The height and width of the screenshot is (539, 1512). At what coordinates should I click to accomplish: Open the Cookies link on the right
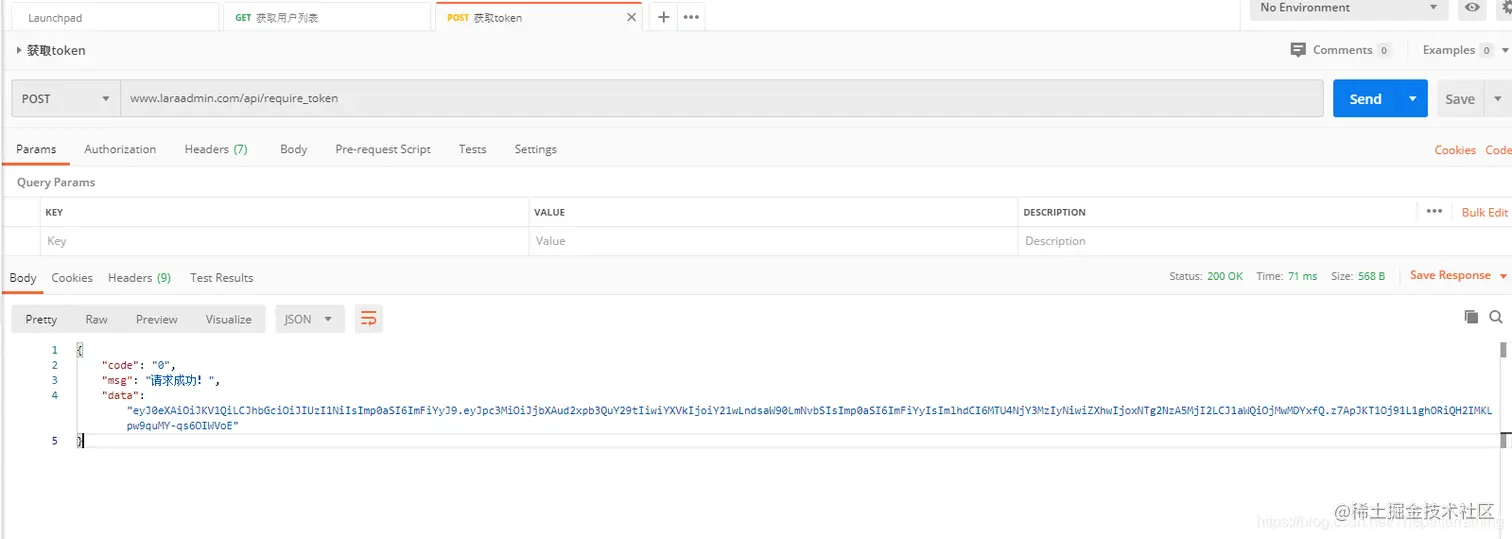[1455, 150]
